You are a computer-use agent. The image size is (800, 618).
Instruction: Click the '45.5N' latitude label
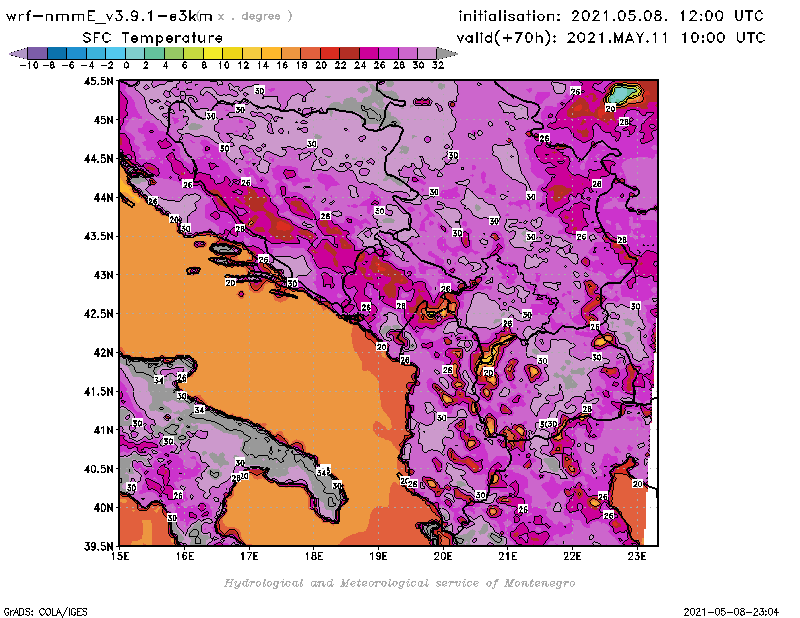[x=98, y=81]
